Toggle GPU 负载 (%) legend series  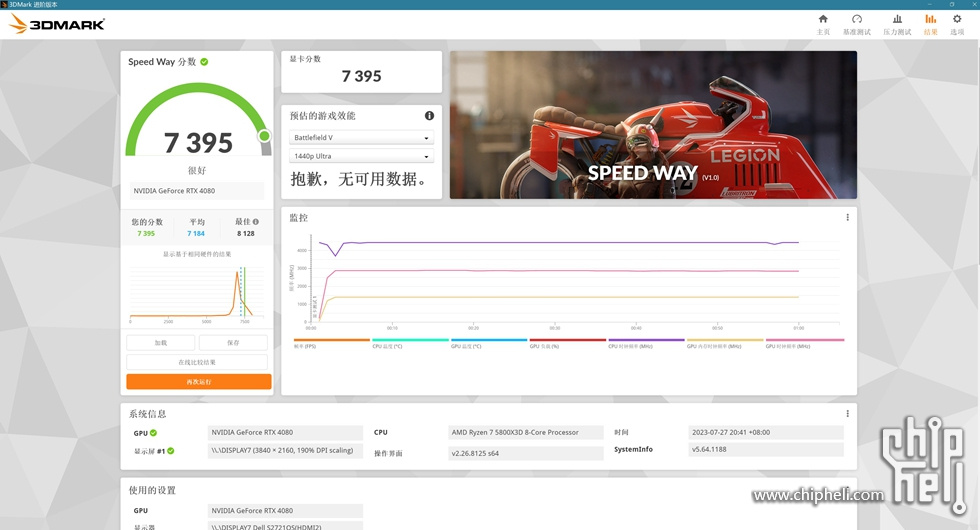pyautogui.click(x=568, y=343)
